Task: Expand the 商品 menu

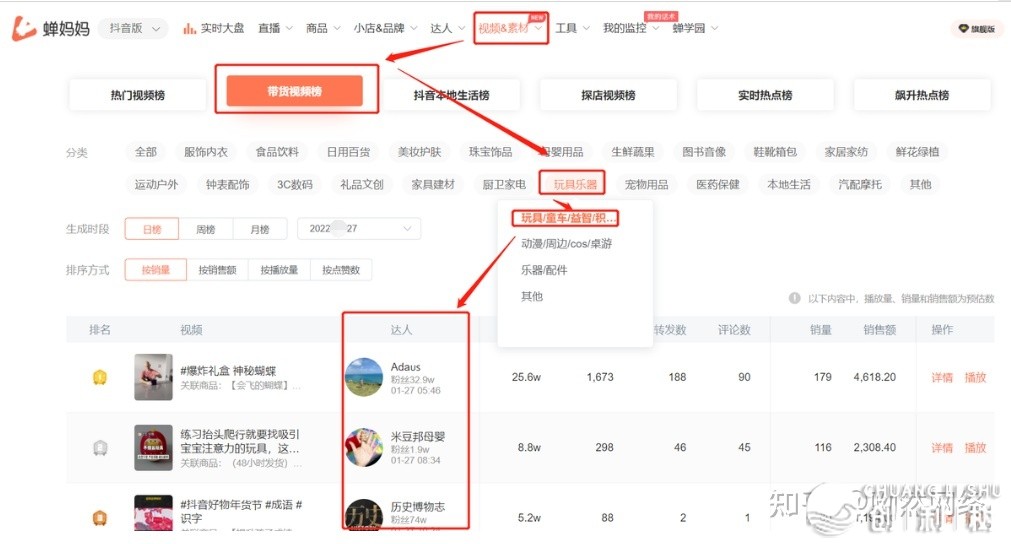Action: (323, 28)
